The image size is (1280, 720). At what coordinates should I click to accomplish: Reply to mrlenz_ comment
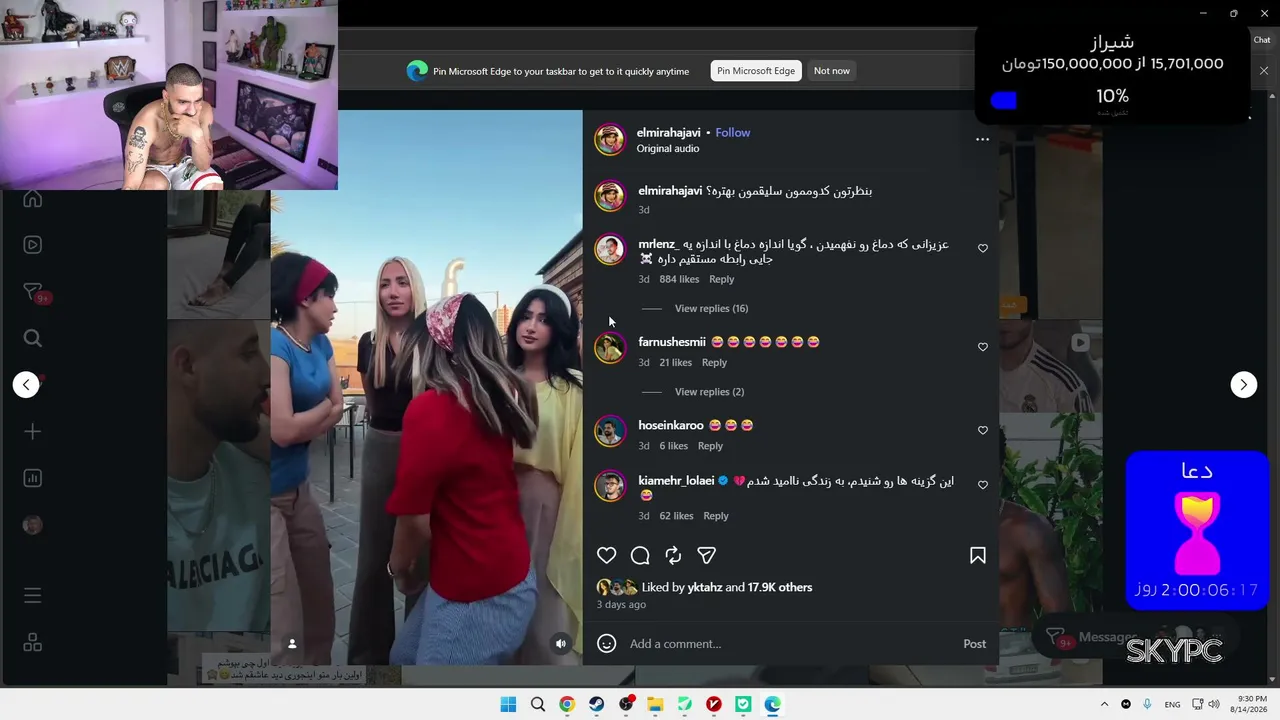(x=721, y=280)
